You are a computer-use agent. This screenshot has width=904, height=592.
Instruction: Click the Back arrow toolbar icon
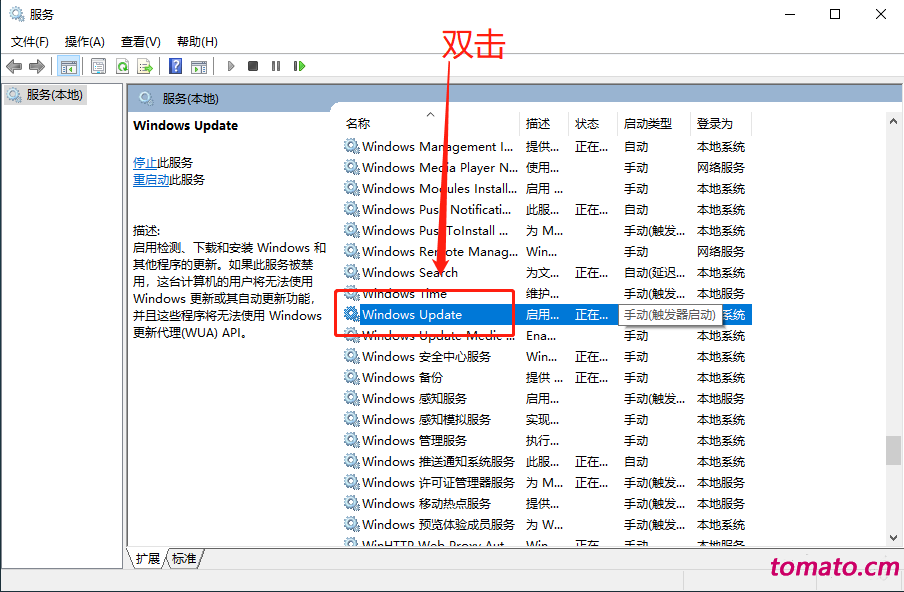pyautogui.click(x=14, y=66)
